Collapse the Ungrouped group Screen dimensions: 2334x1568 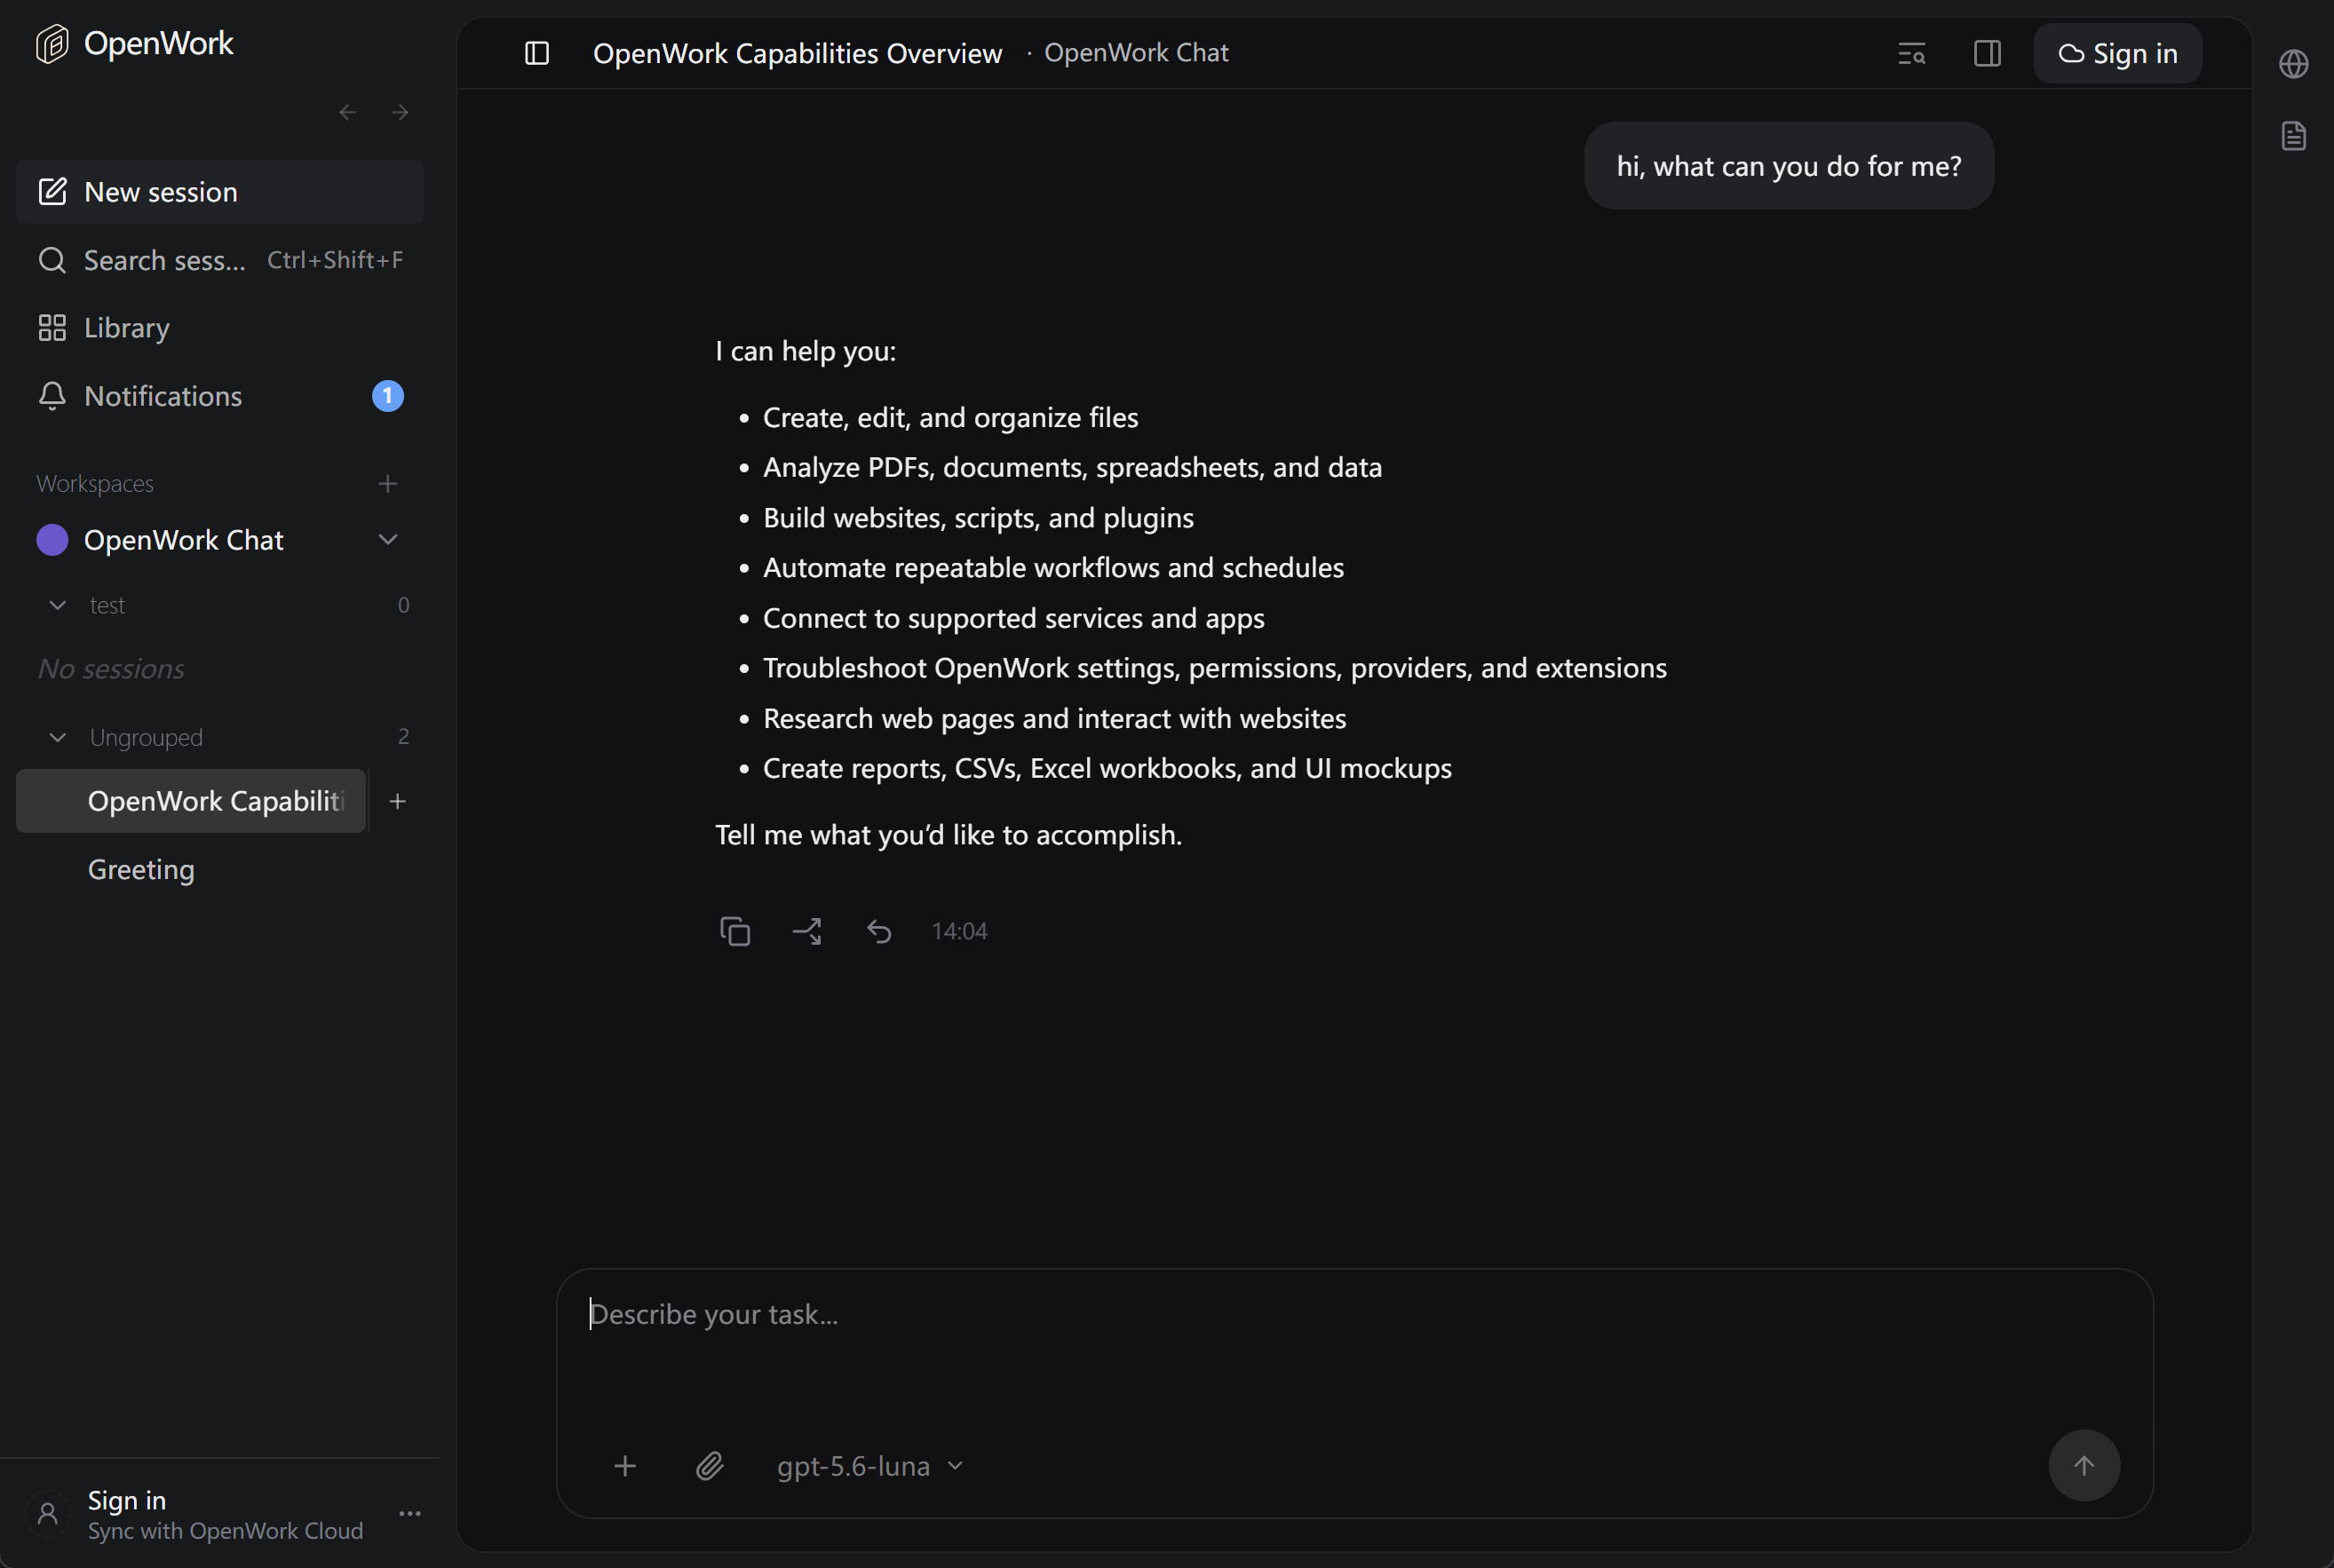click(x=58, y=737)
